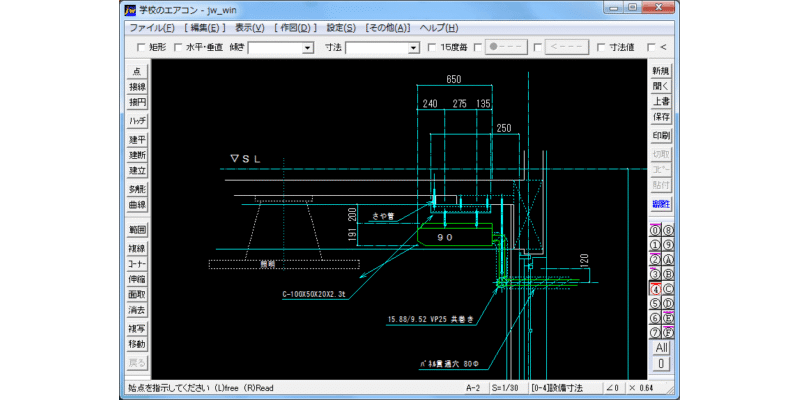Select the 移動 (move) tool

[137, 344]
